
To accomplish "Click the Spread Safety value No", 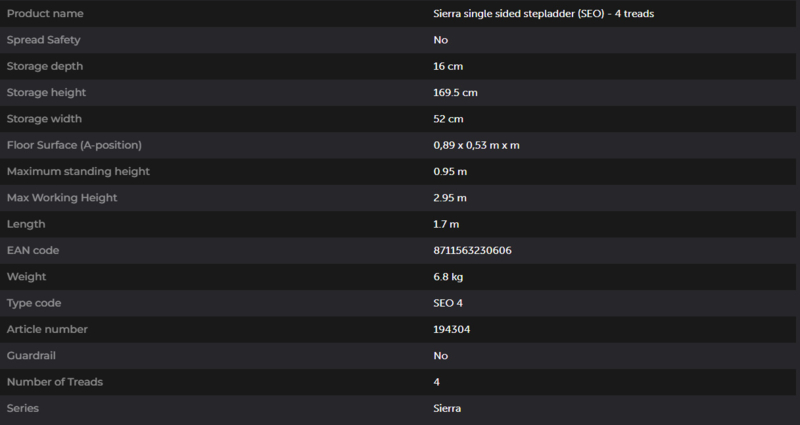I will (x=440, y=40).
